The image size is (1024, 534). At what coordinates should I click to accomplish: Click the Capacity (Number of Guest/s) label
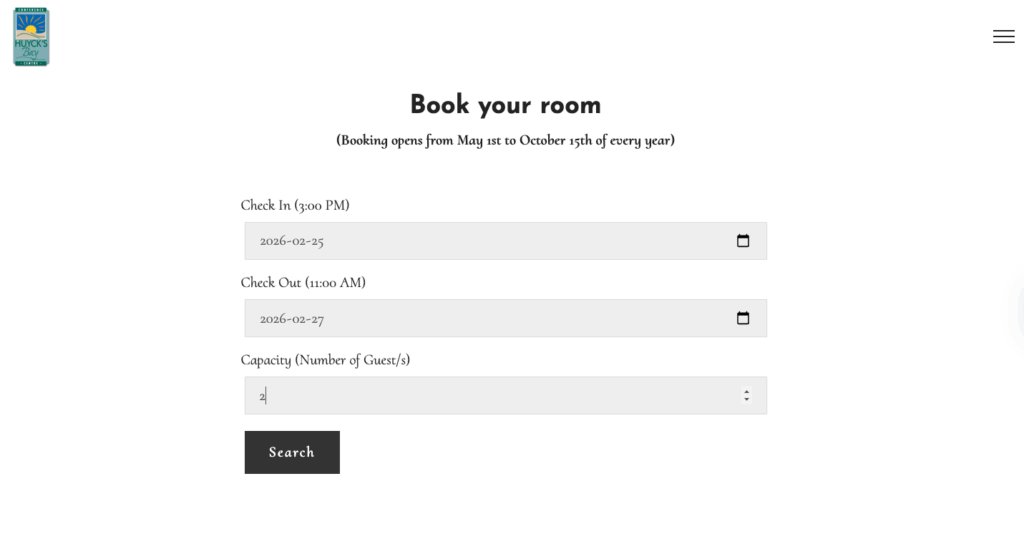coord(325,360)
